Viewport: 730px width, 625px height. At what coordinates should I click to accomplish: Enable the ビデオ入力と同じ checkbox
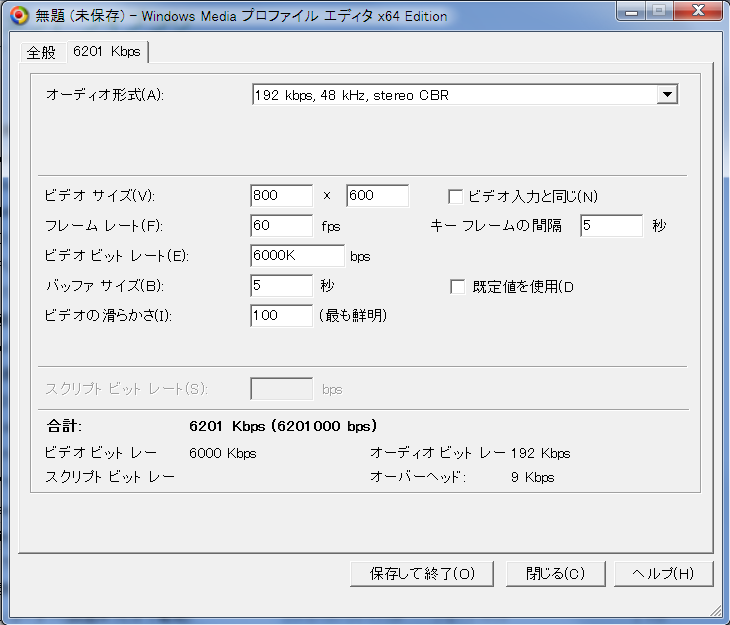point(456,196)
